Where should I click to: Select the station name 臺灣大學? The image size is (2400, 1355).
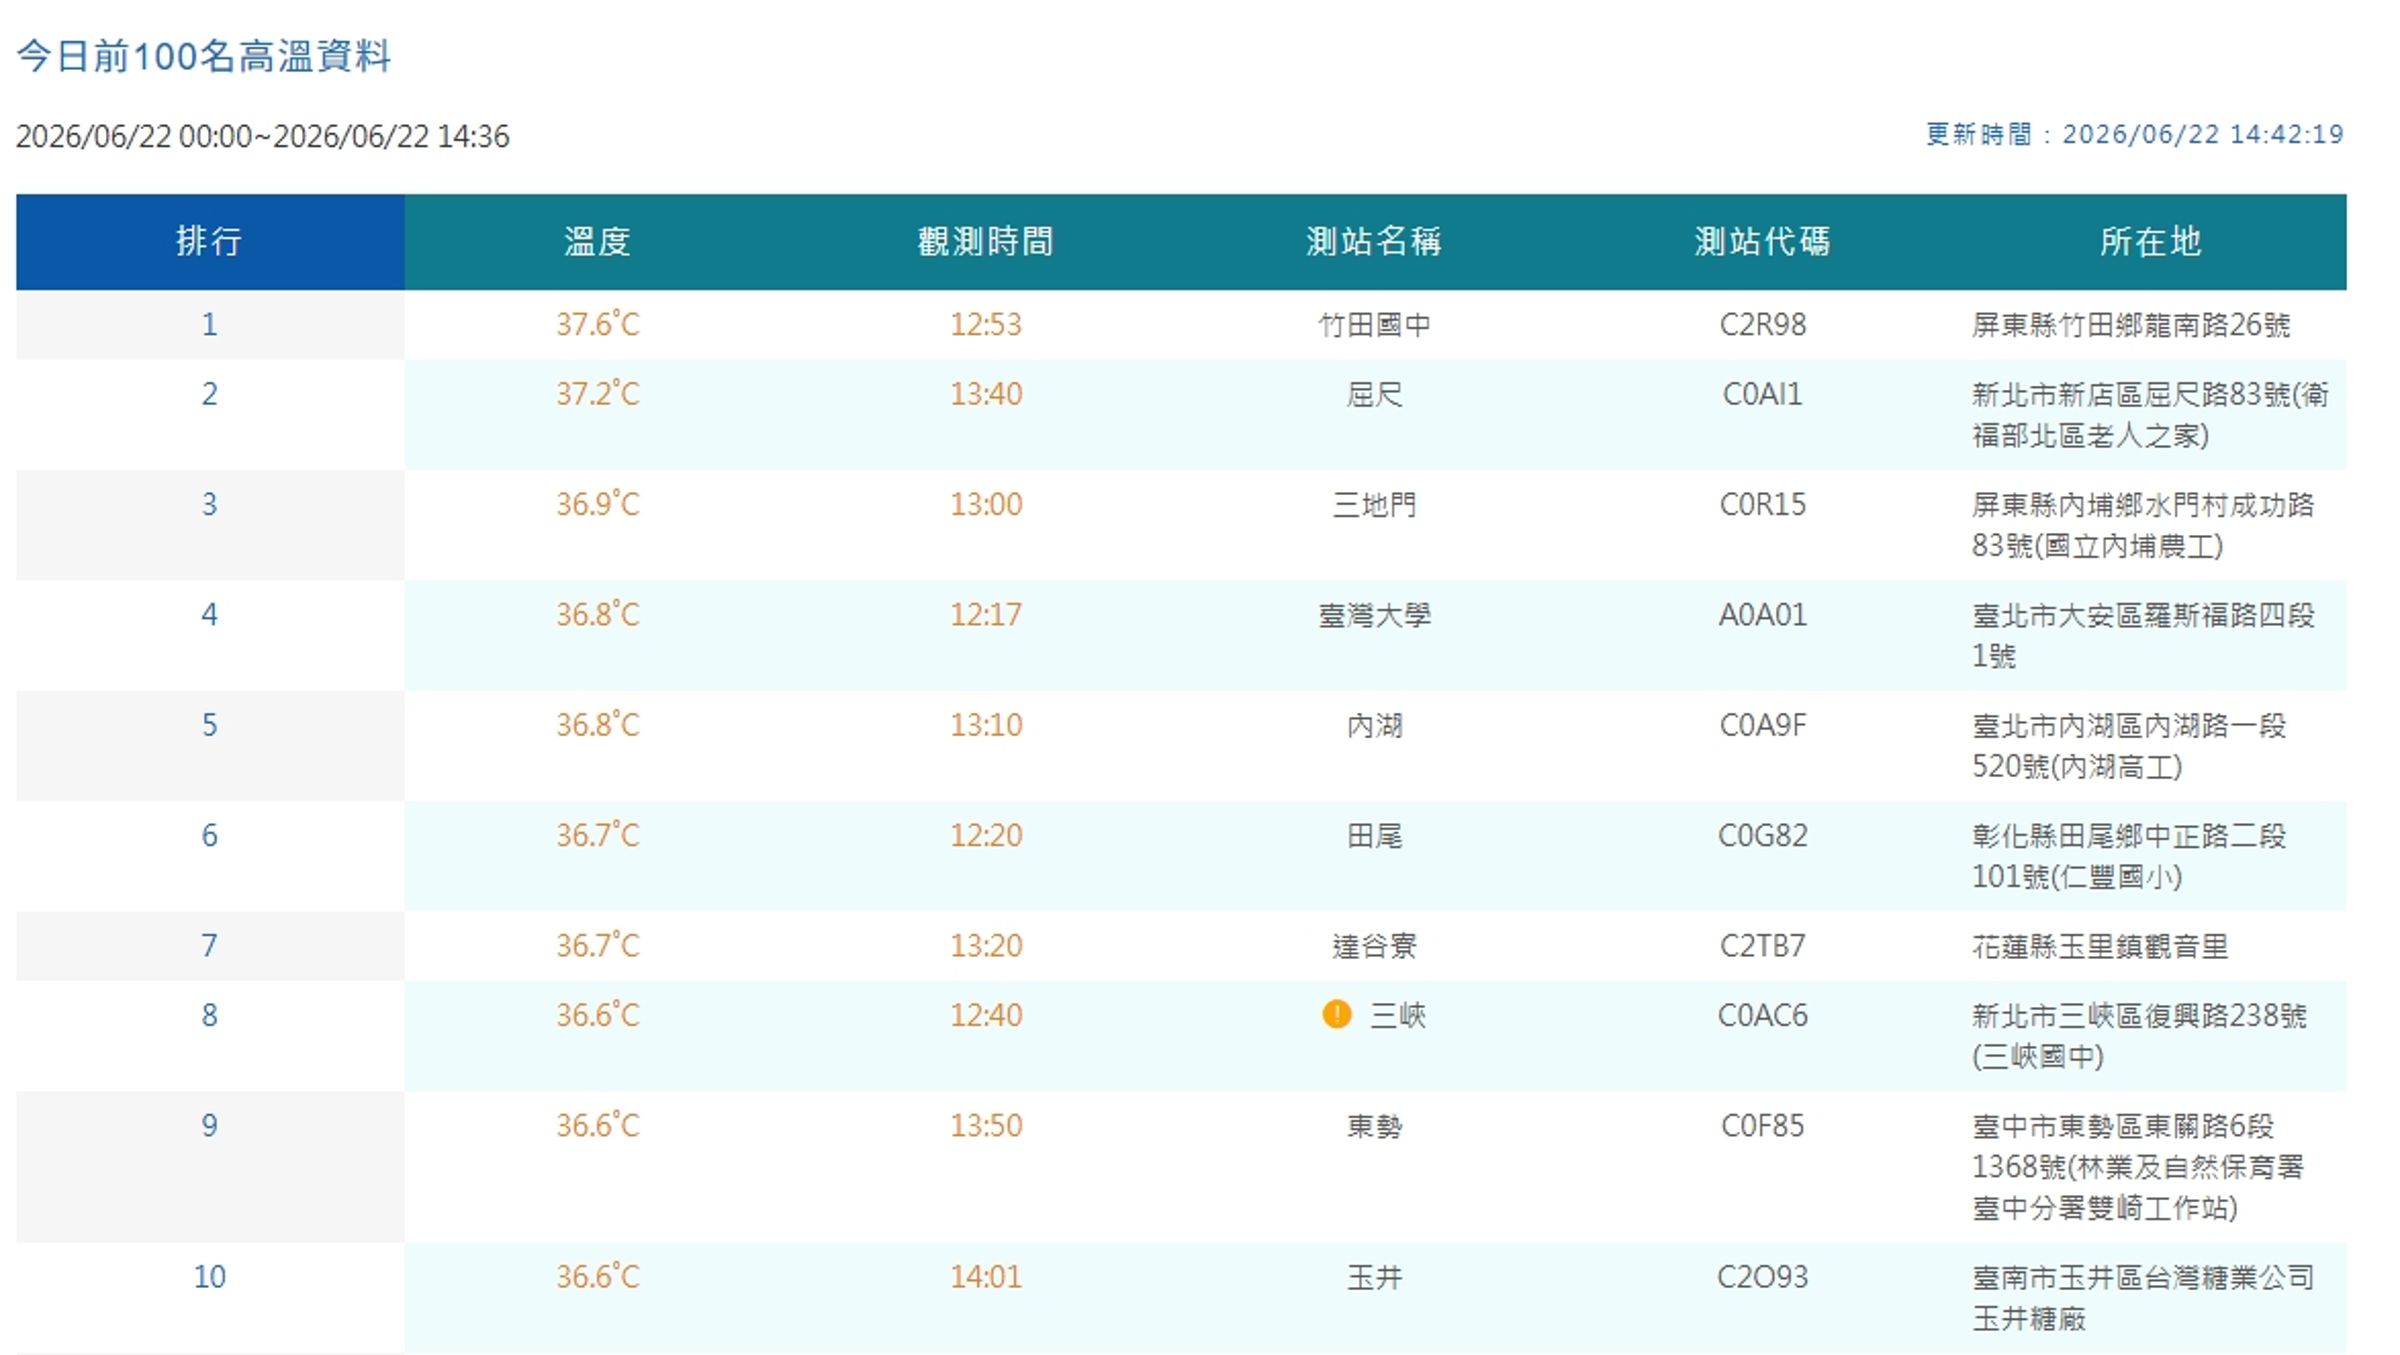click(x=1374, y=615)
